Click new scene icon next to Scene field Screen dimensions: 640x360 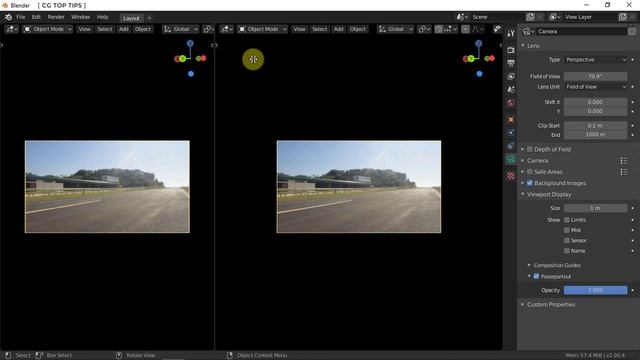(530, 17)
